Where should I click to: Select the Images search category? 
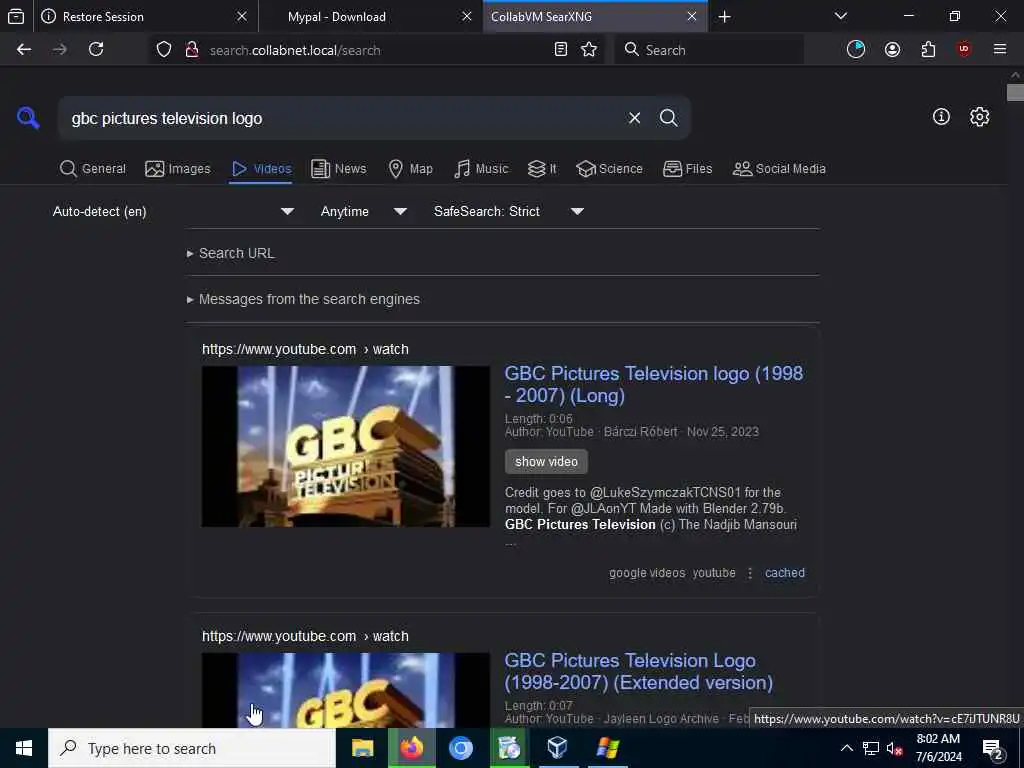(178, 169)
